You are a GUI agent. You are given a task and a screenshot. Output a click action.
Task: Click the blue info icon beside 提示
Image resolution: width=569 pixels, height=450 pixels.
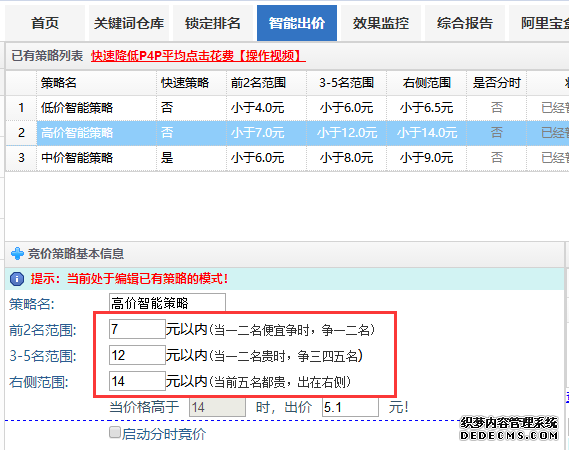coord(17,279)
